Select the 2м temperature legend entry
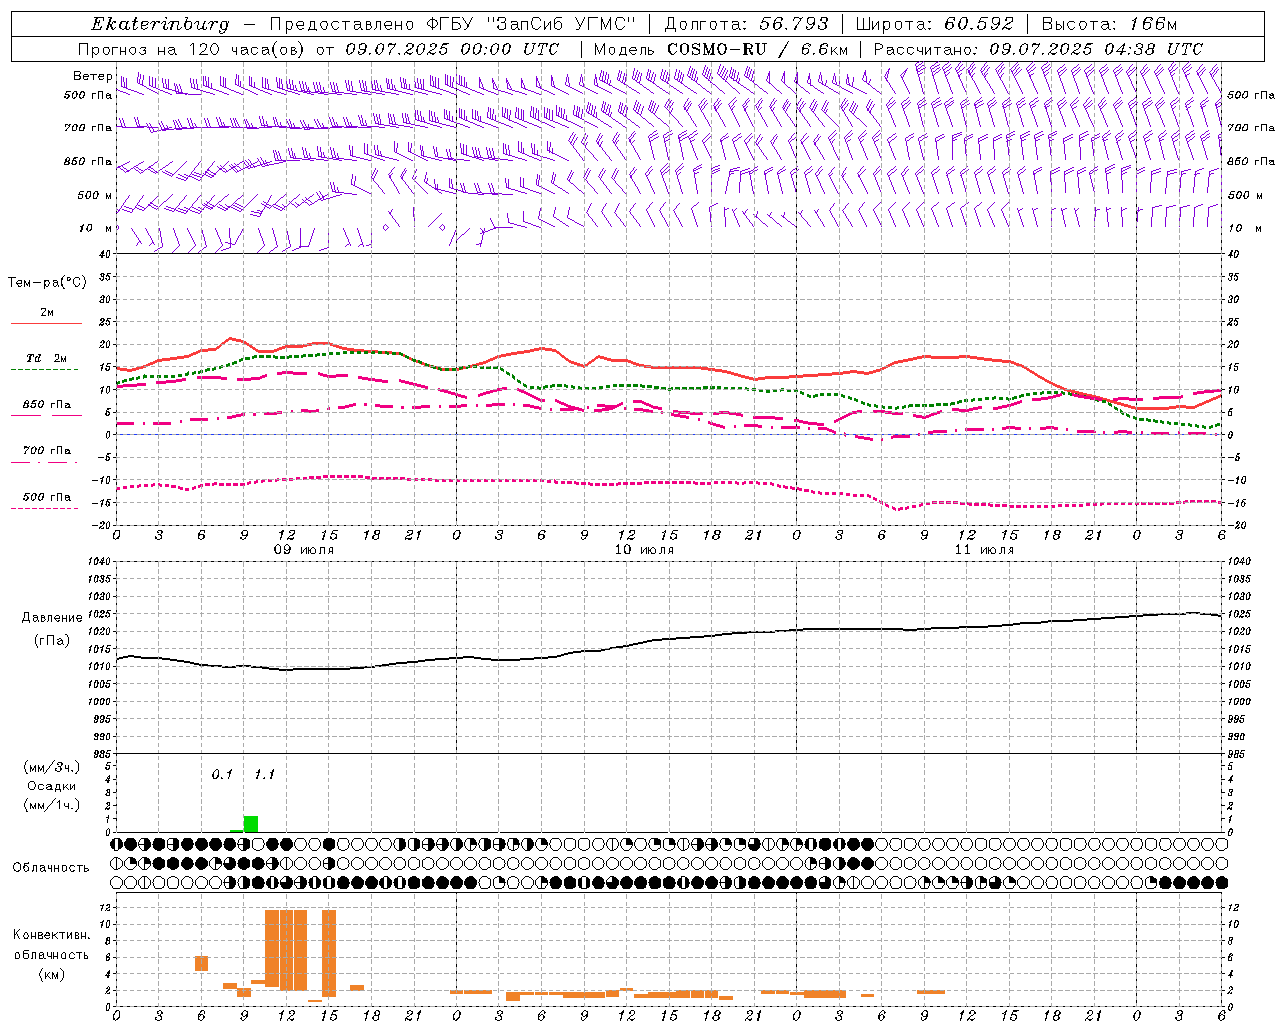This screenshot has width=1280, height=1024. pos(46,313)
